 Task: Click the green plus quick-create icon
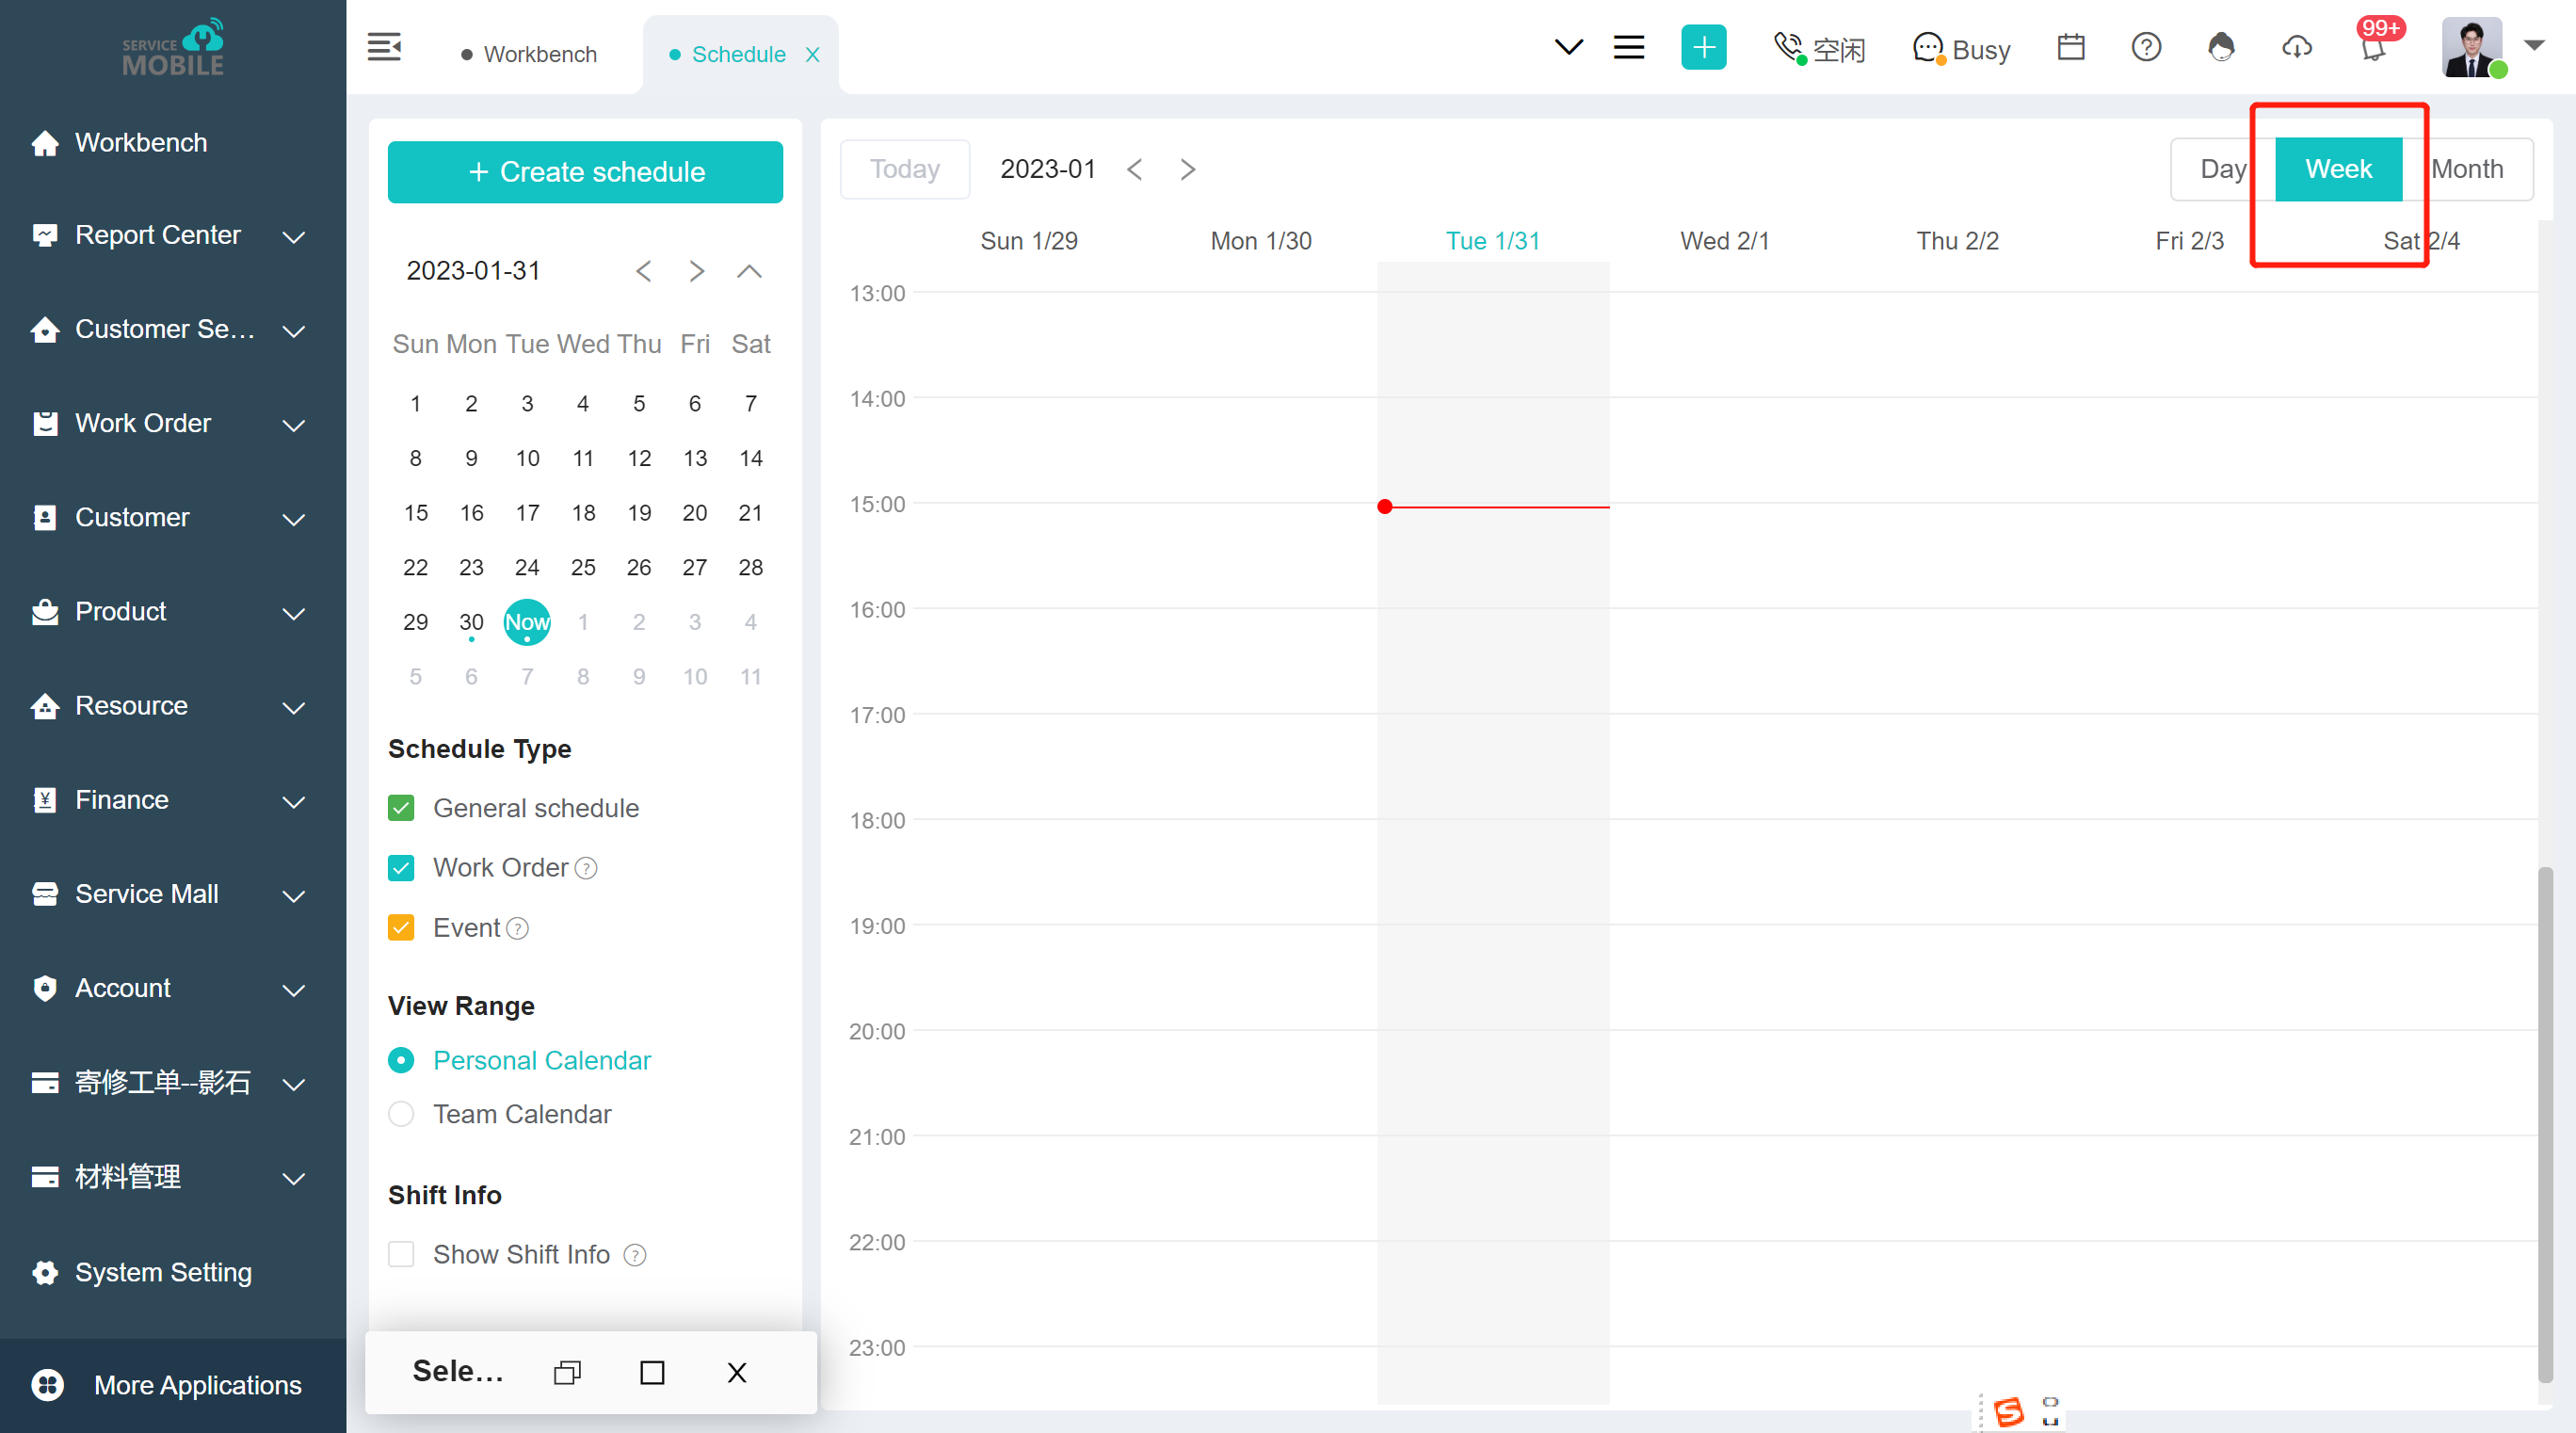[x=1703, y=47]
